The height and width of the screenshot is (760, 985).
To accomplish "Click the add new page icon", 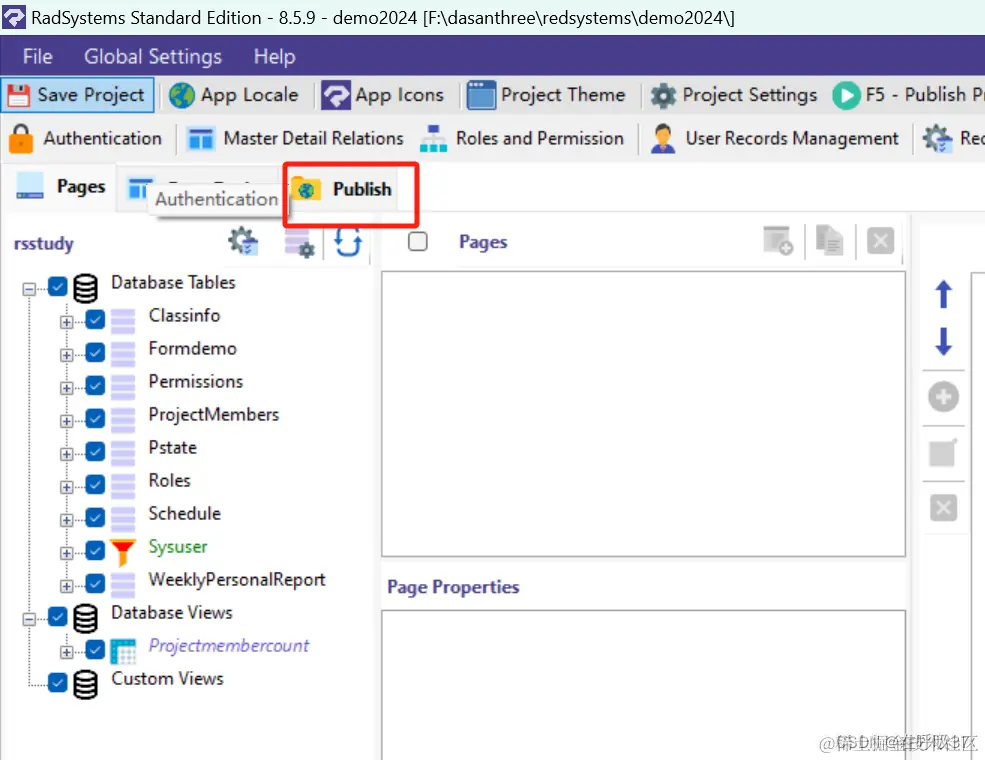I will pyautogui.click(x=778, y=241).
